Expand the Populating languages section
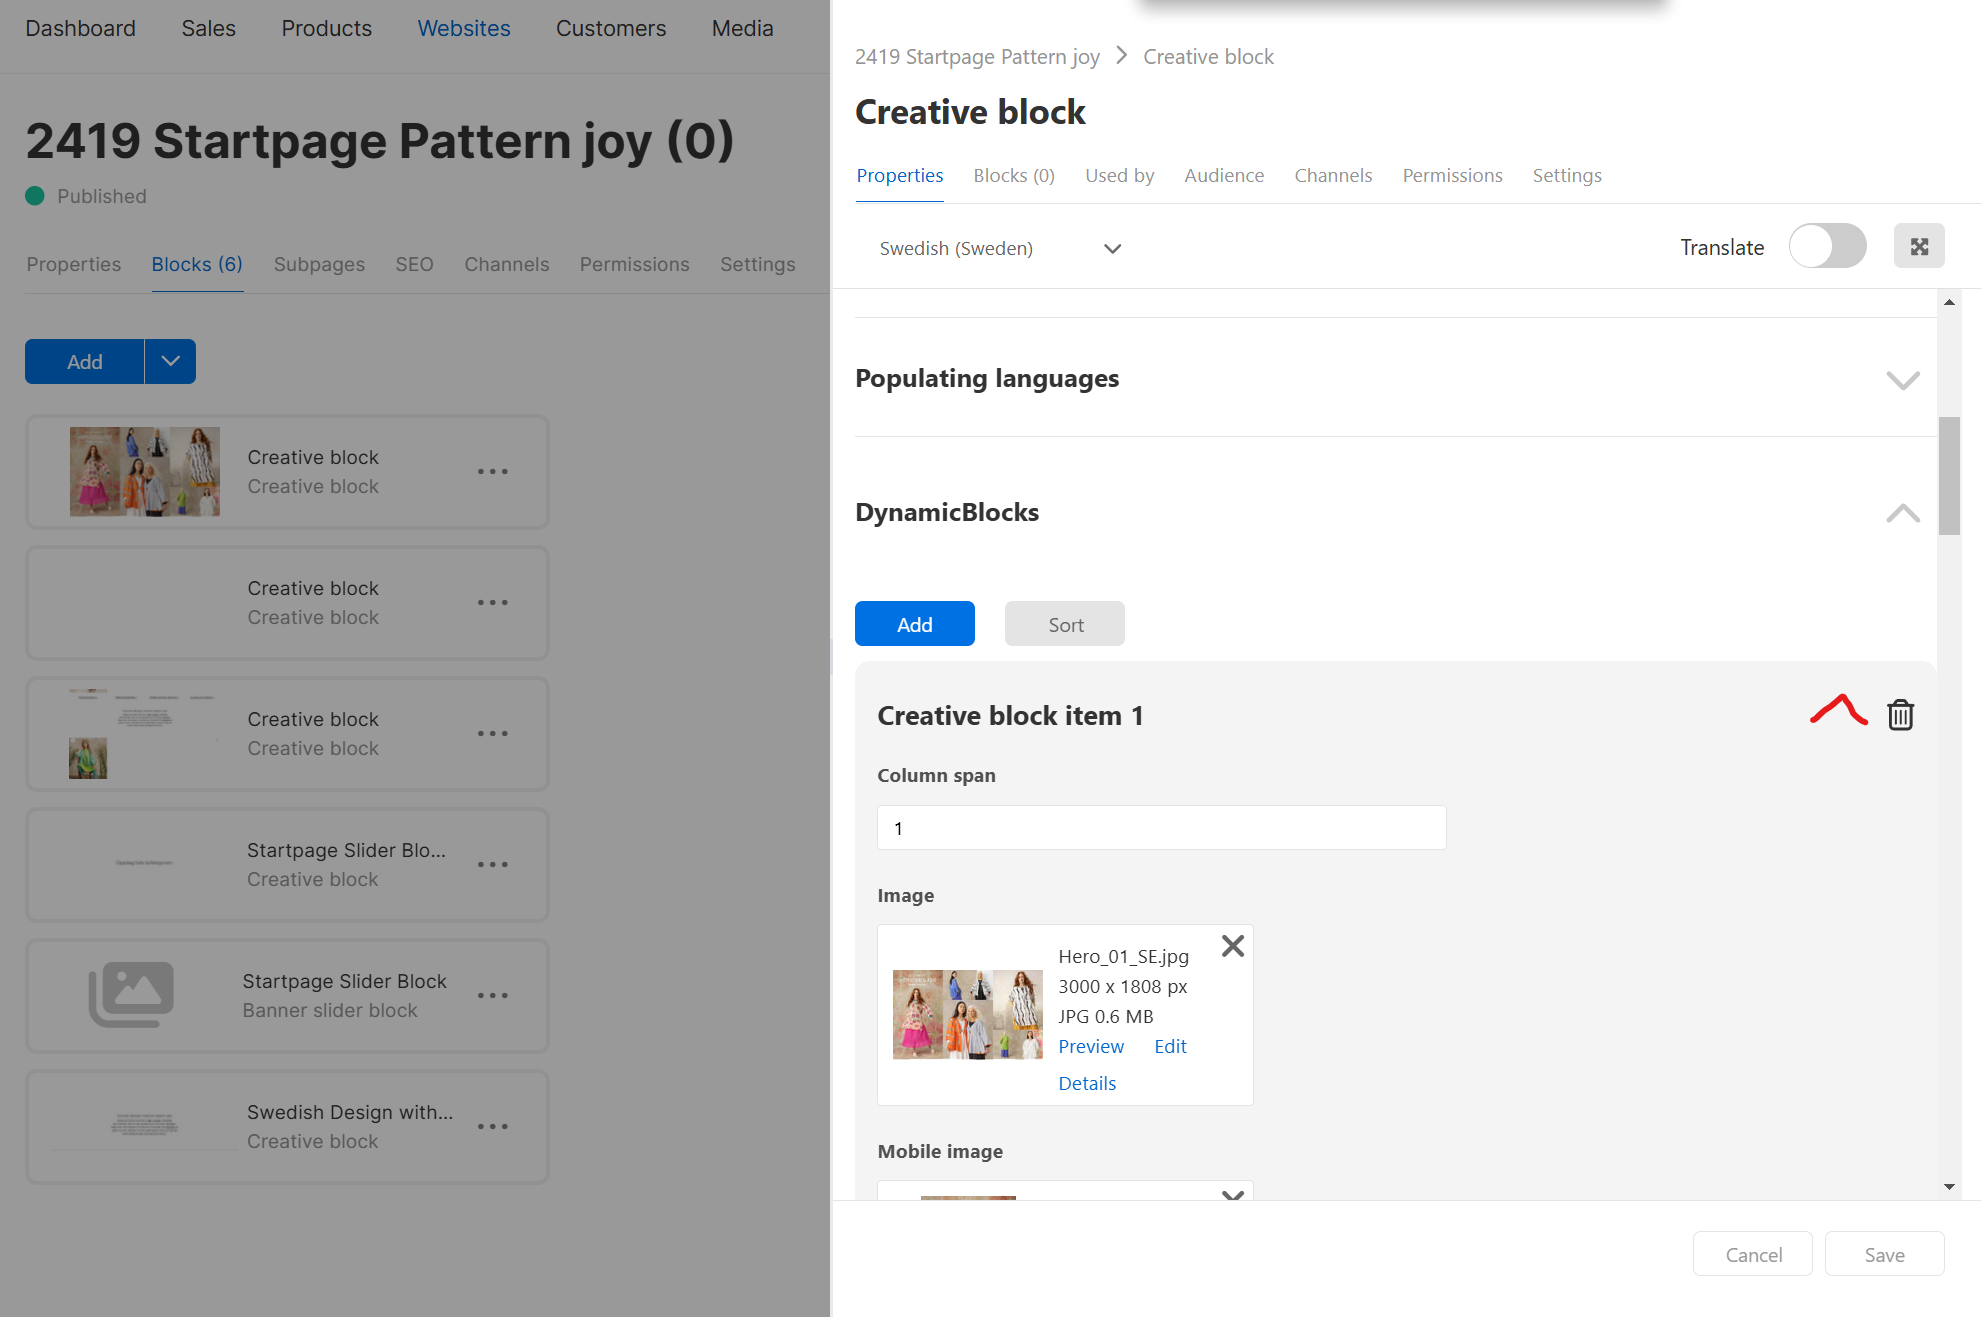This screenshot has height=1317, width=1981. click(1902, 380)
